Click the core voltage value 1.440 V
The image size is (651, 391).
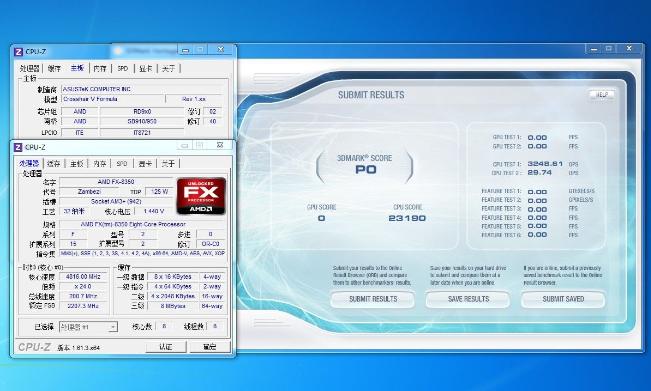[x=153, y=211]
